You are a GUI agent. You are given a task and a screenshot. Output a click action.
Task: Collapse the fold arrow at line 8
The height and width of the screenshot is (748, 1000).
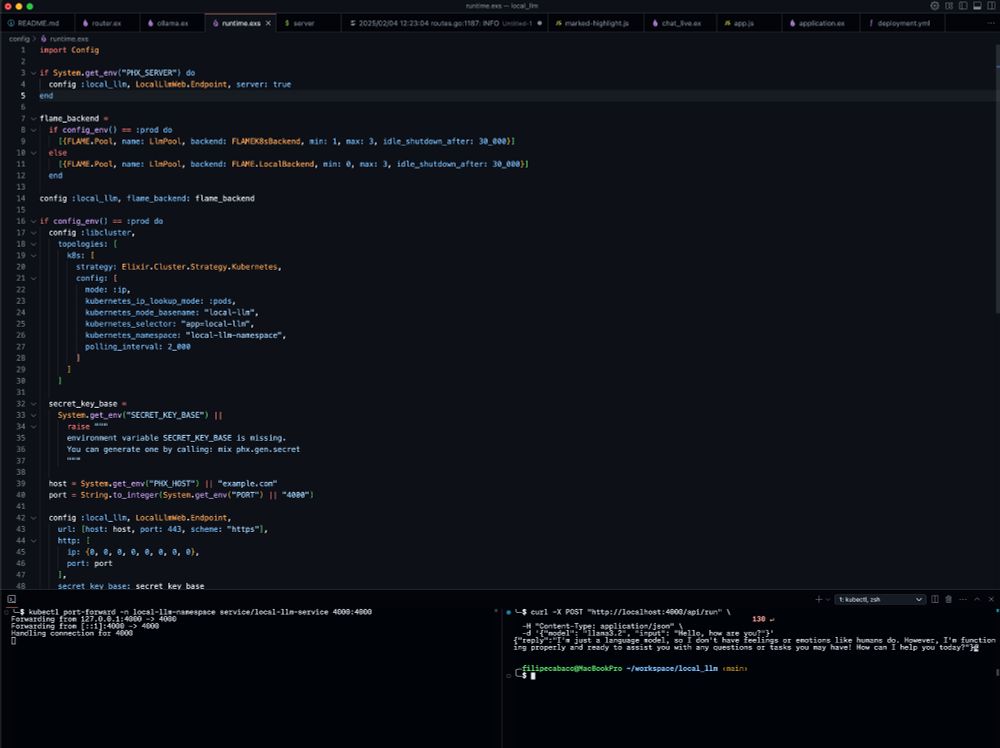33,130
